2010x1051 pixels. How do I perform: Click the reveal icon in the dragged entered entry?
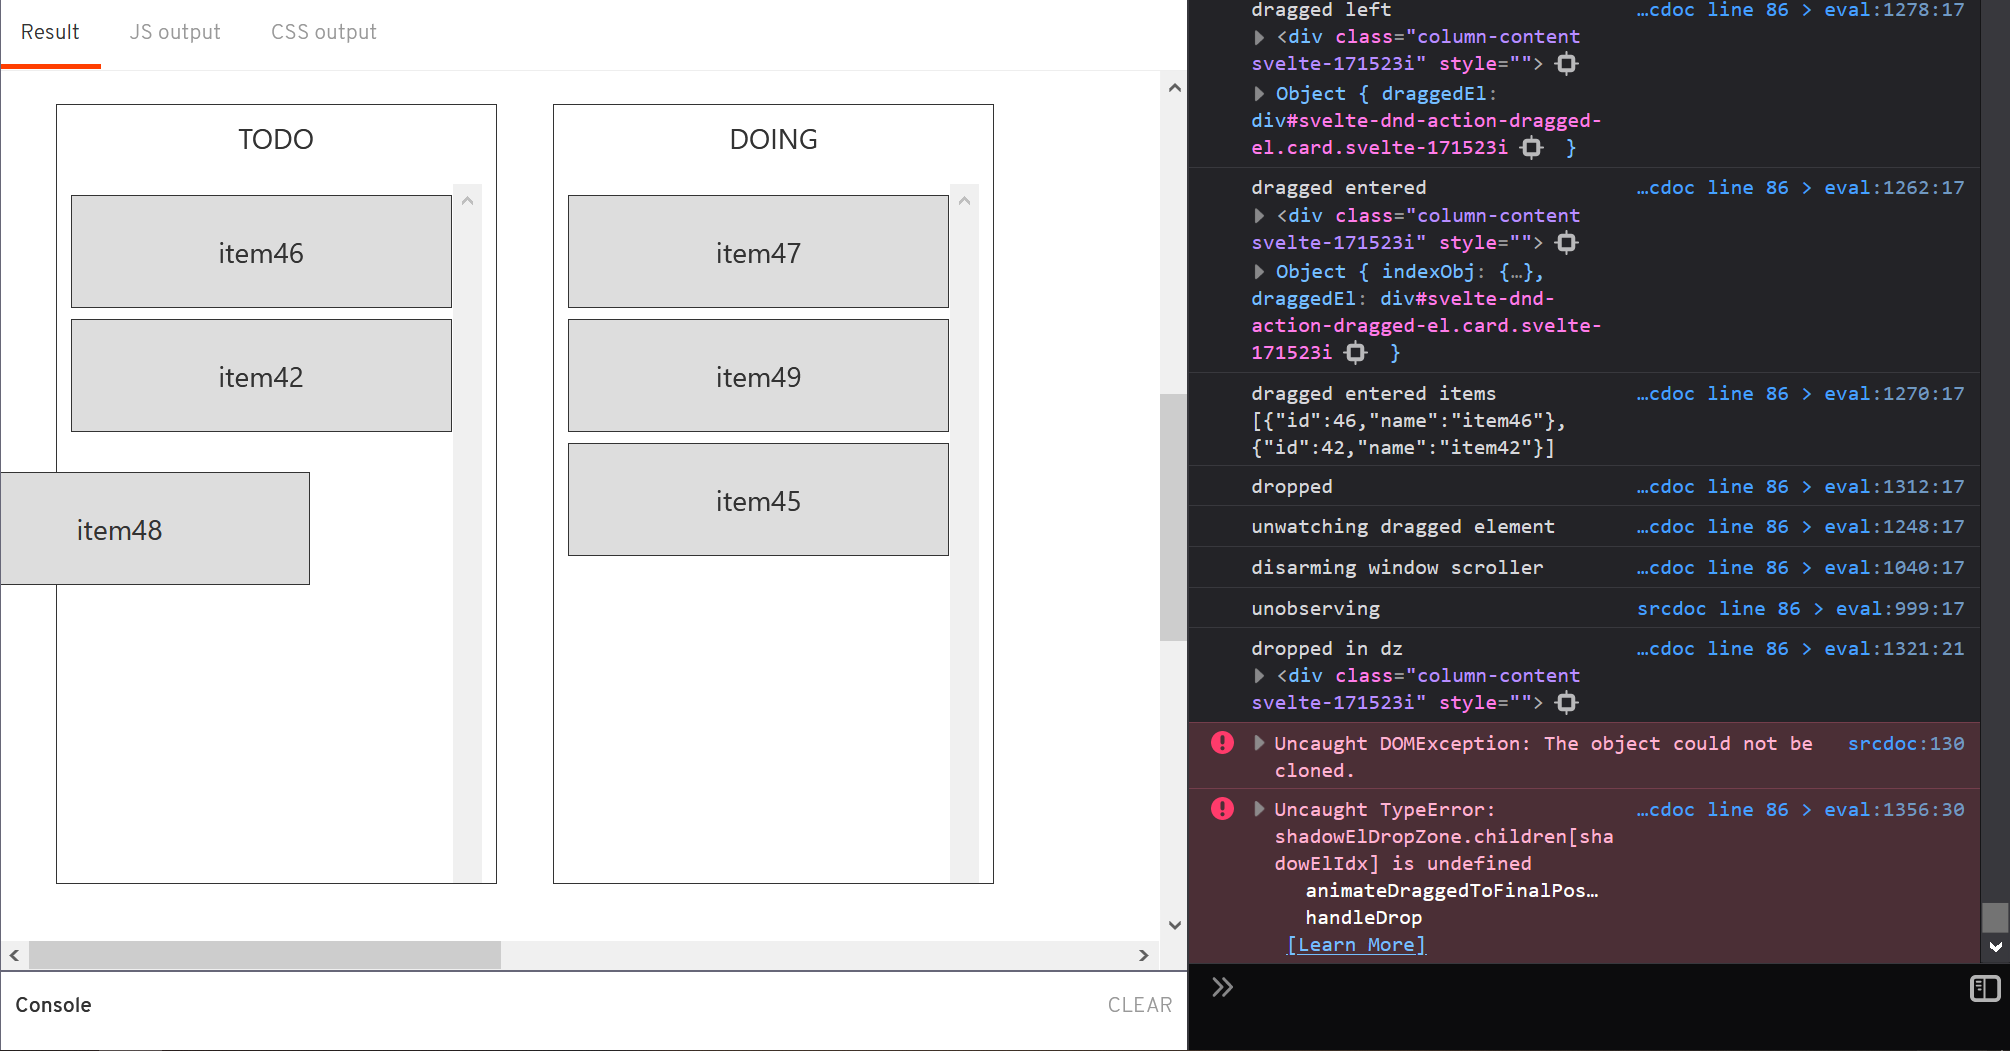coord(1566,242)
